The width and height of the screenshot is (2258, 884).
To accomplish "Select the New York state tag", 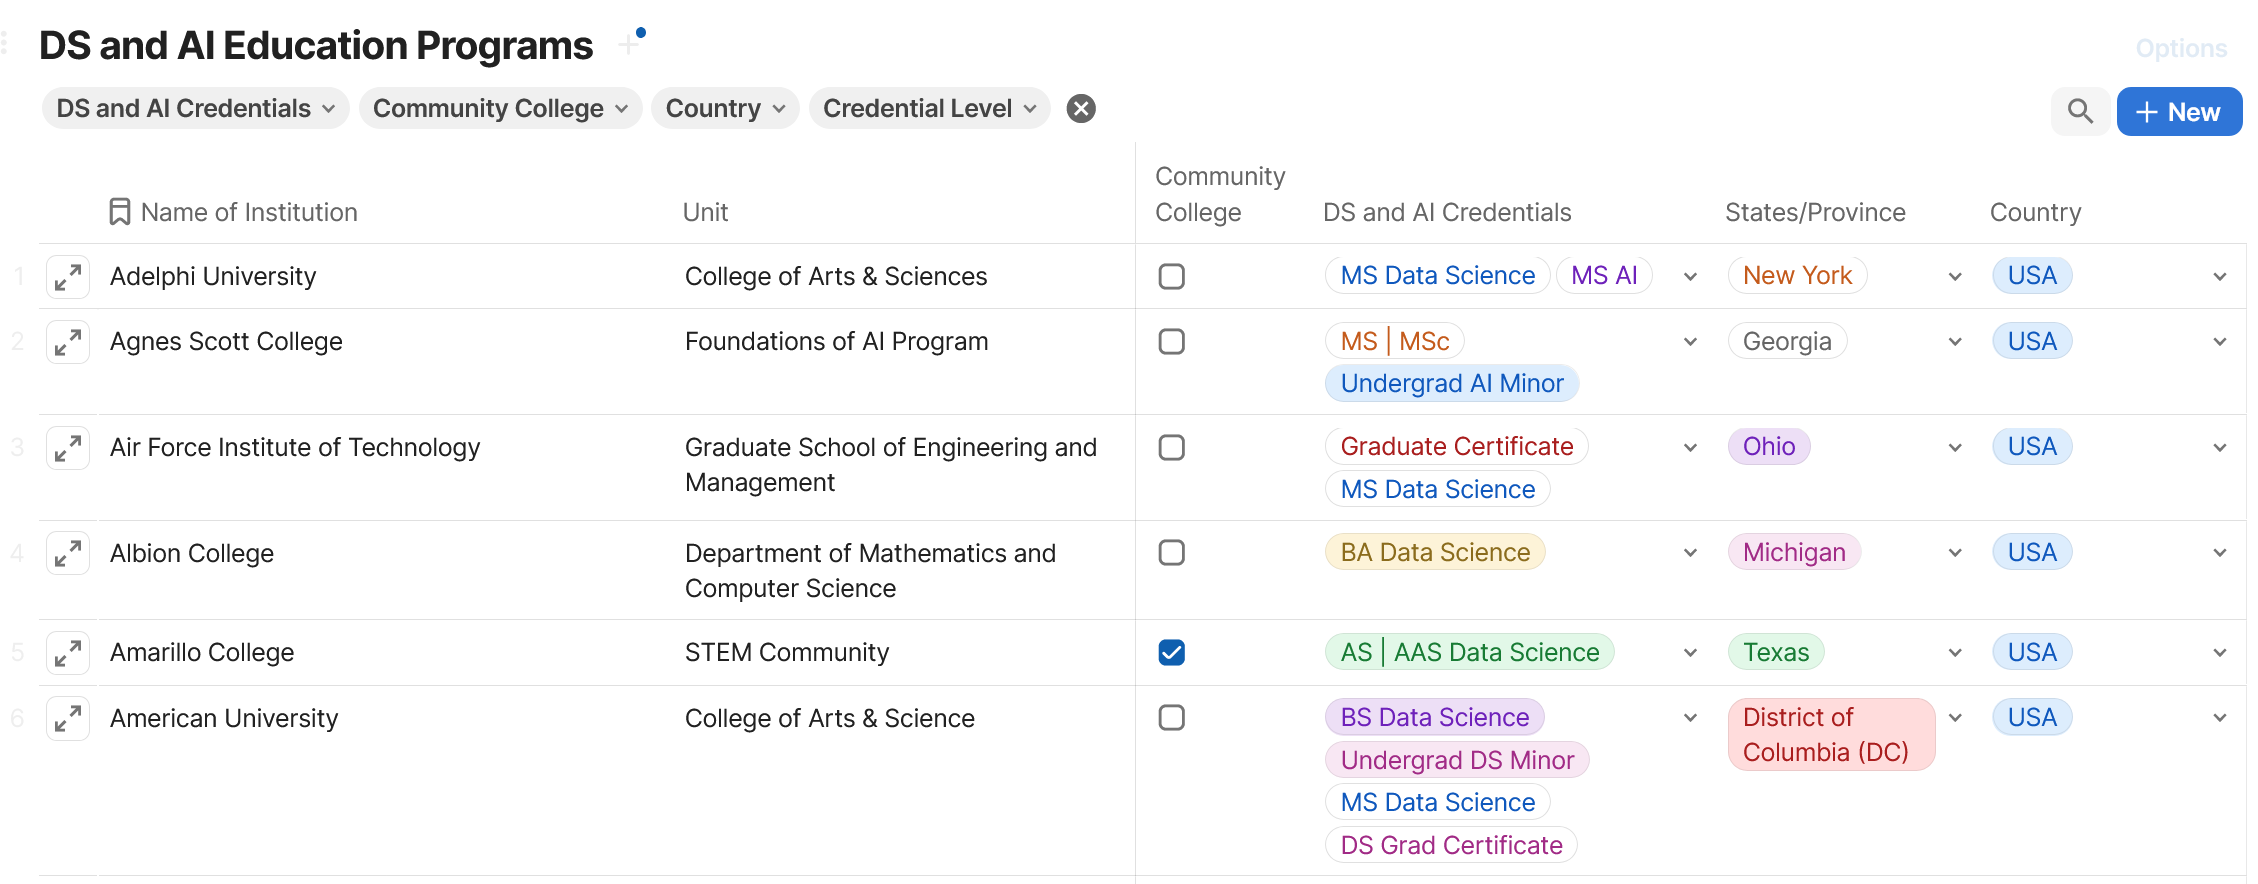I will 1797,276.
